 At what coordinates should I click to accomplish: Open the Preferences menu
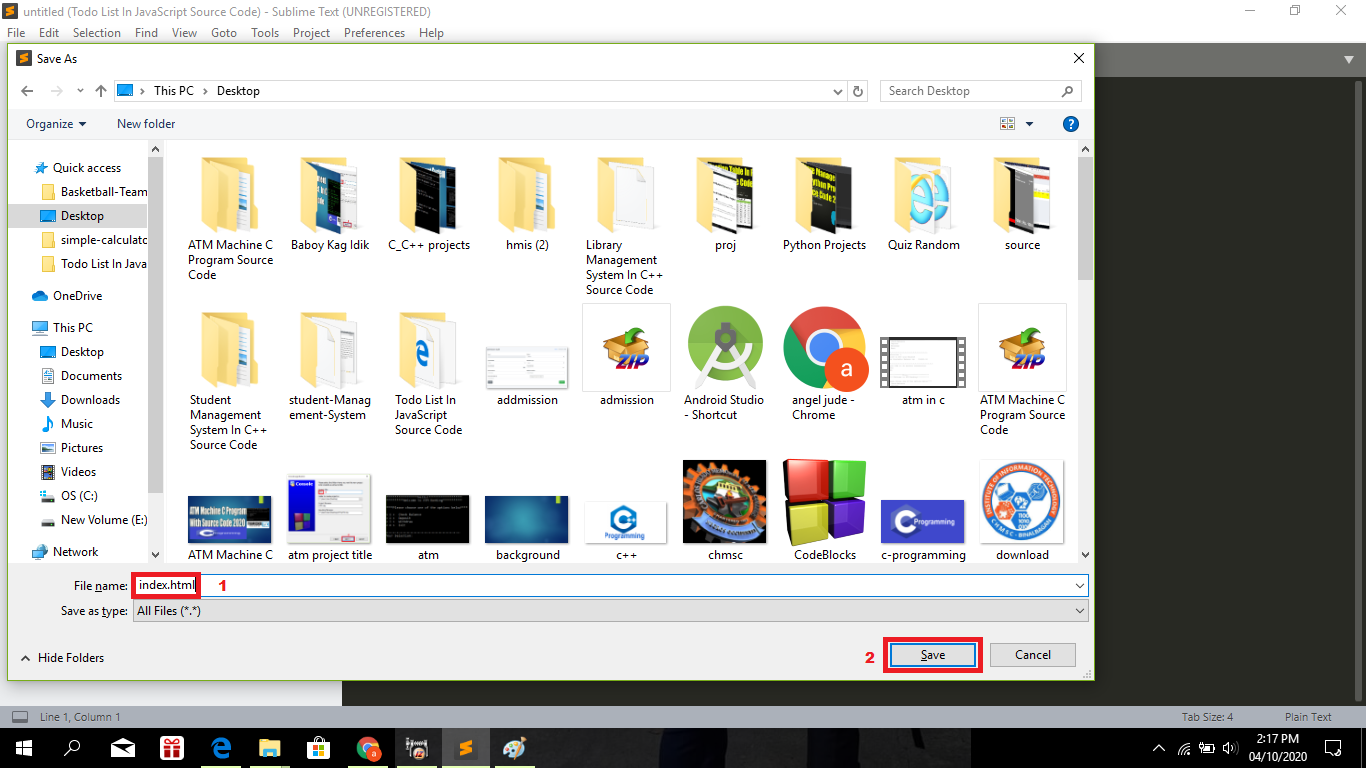click(x=374, y=32)
